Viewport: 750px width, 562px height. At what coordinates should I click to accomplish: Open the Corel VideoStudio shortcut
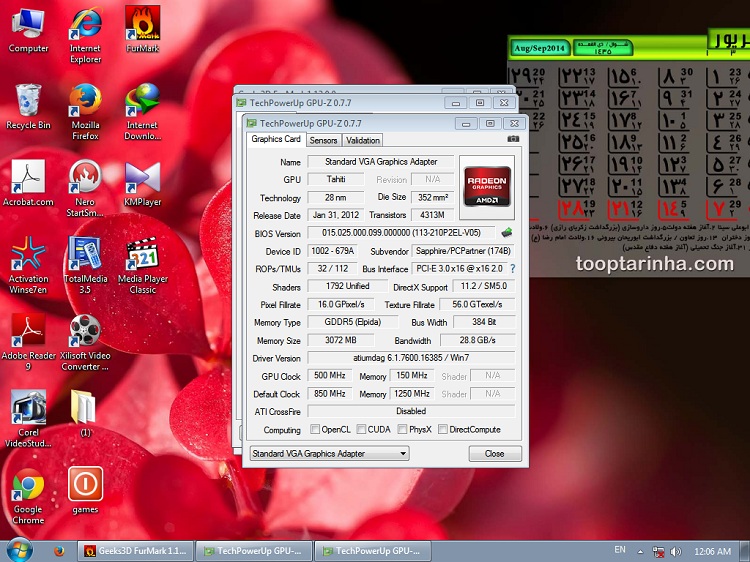pos(28,419)
